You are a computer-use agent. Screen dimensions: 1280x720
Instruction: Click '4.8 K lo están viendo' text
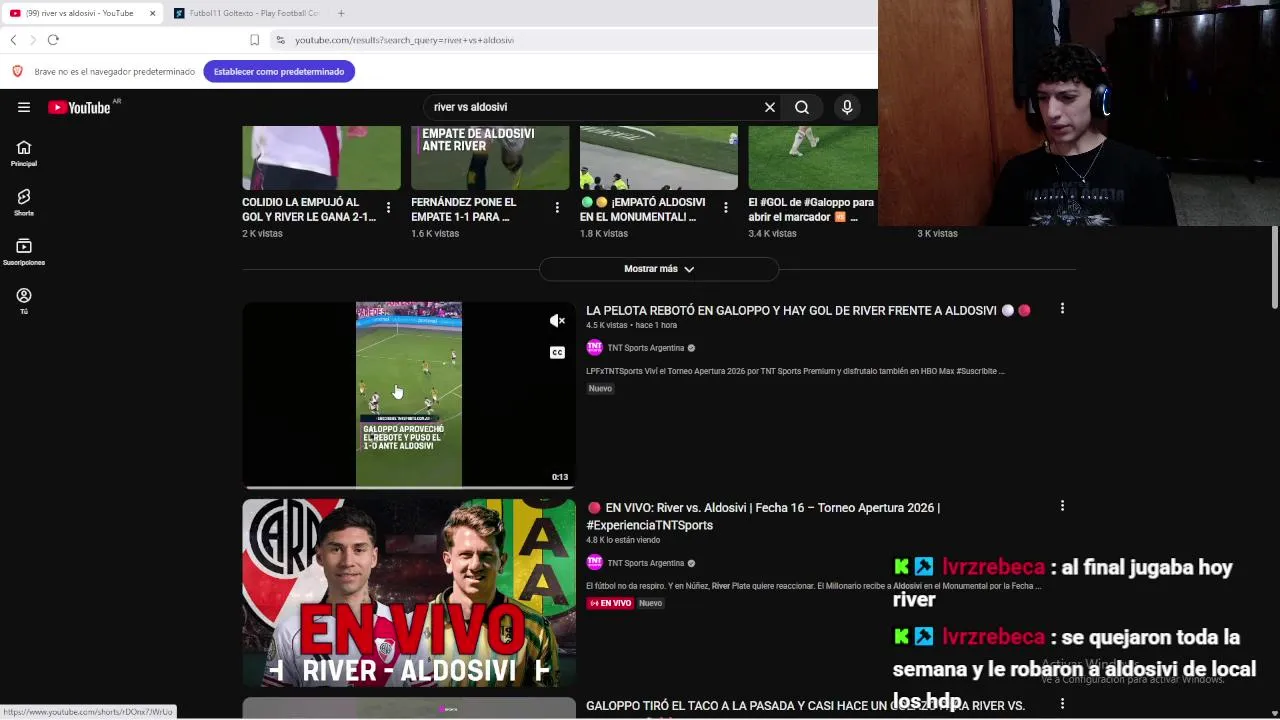tap(623, 540)
